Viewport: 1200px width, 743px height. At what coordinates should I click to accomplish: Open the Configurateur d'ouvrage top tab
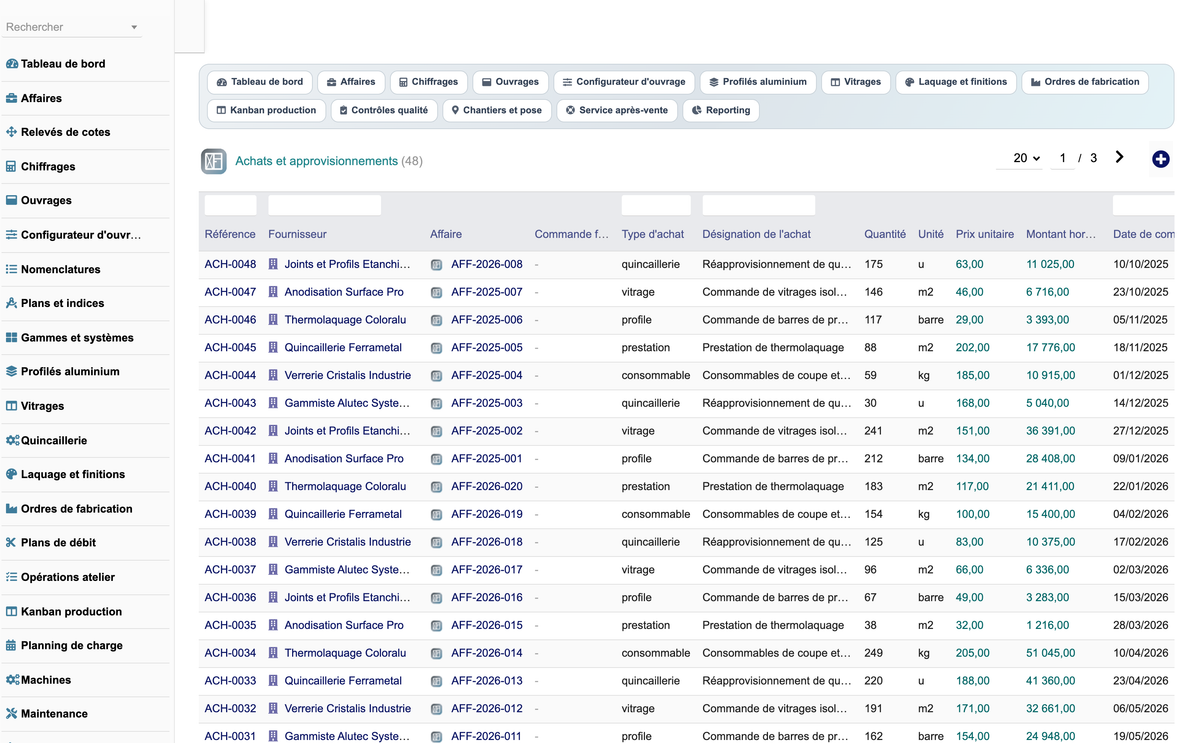(x=623, y=82)
